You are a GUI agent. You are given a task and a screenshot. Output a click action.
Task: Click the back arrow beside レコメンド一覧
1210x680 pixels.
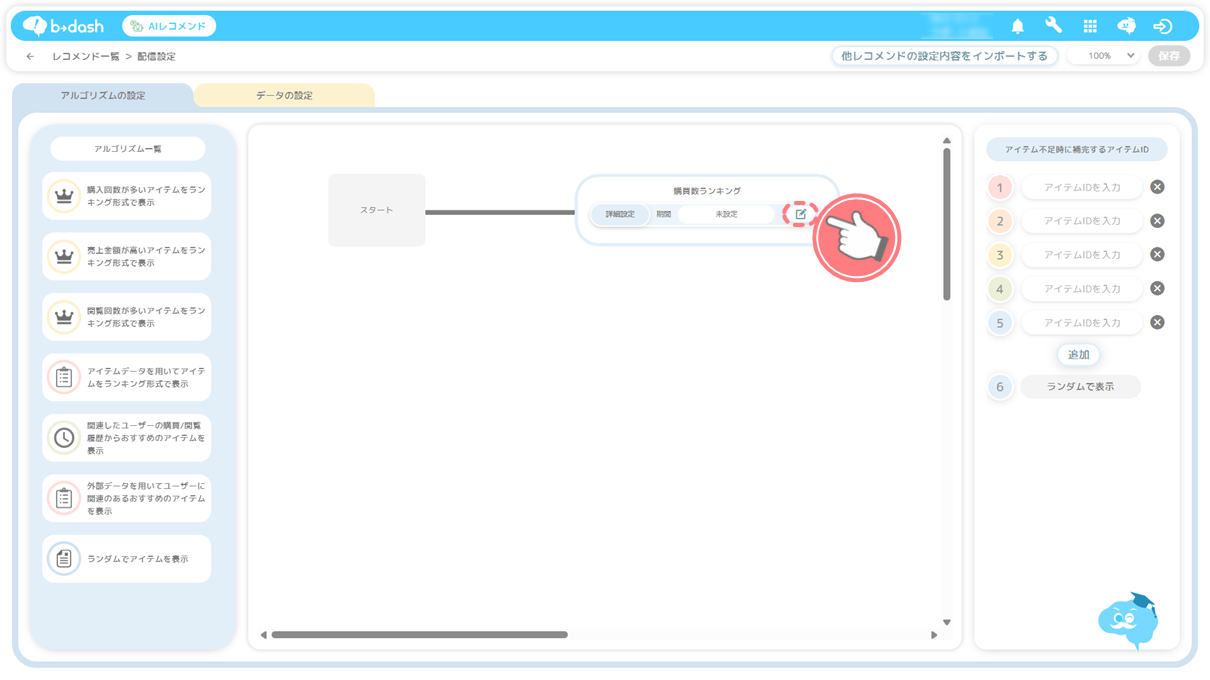click(x=30, y=57)
